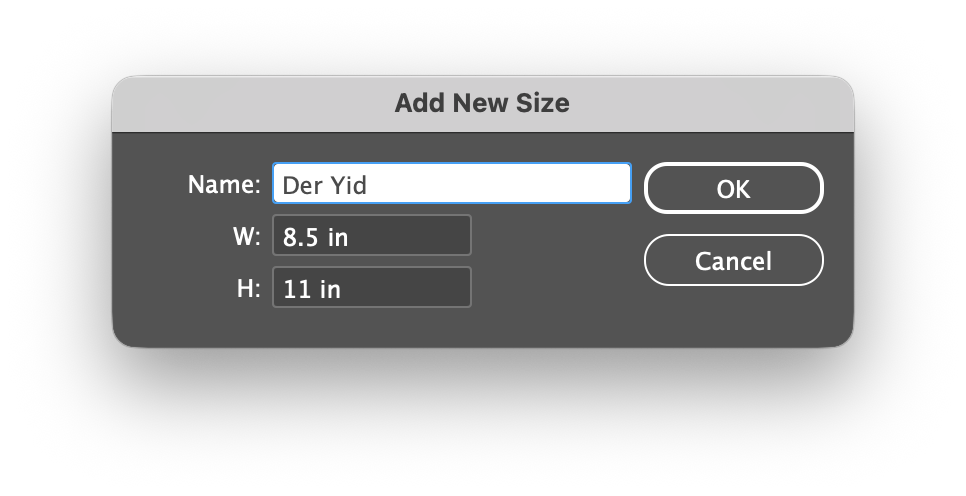Click the "W:" label
The width and height of the screenshot is (966, 496).
[x=245, y=237]
